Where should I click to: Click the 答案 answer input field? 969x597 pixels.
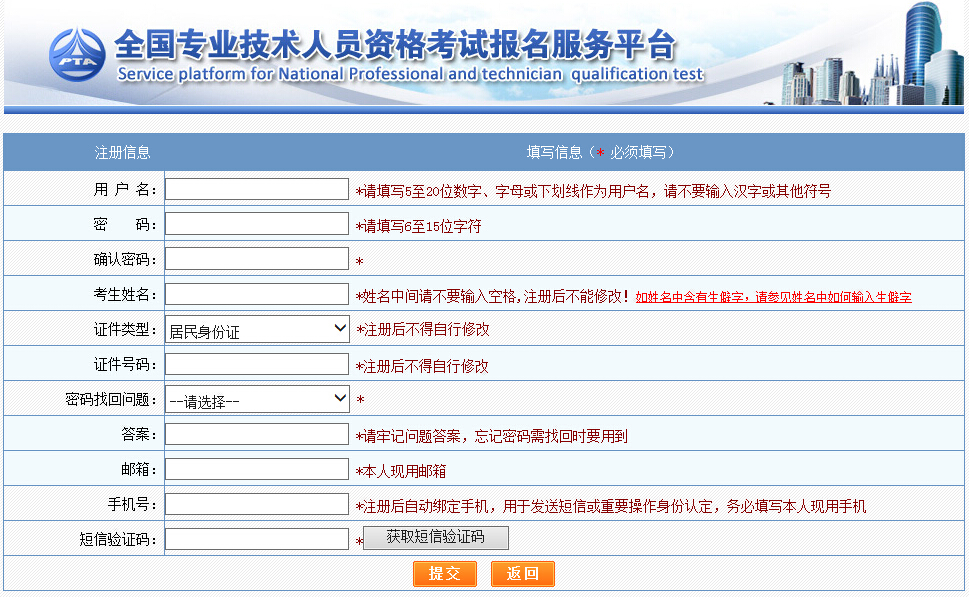pos(256,434)
